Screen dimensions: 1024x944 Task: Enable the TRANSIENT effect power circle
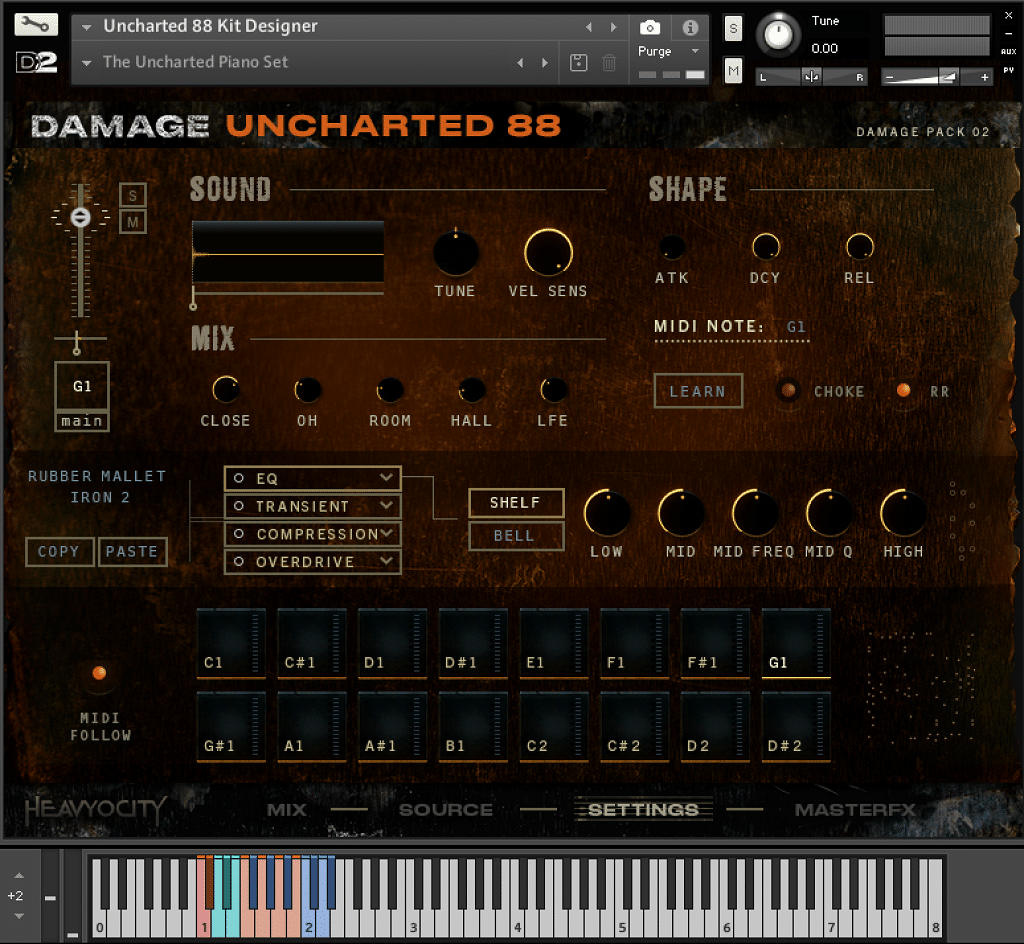239,506
